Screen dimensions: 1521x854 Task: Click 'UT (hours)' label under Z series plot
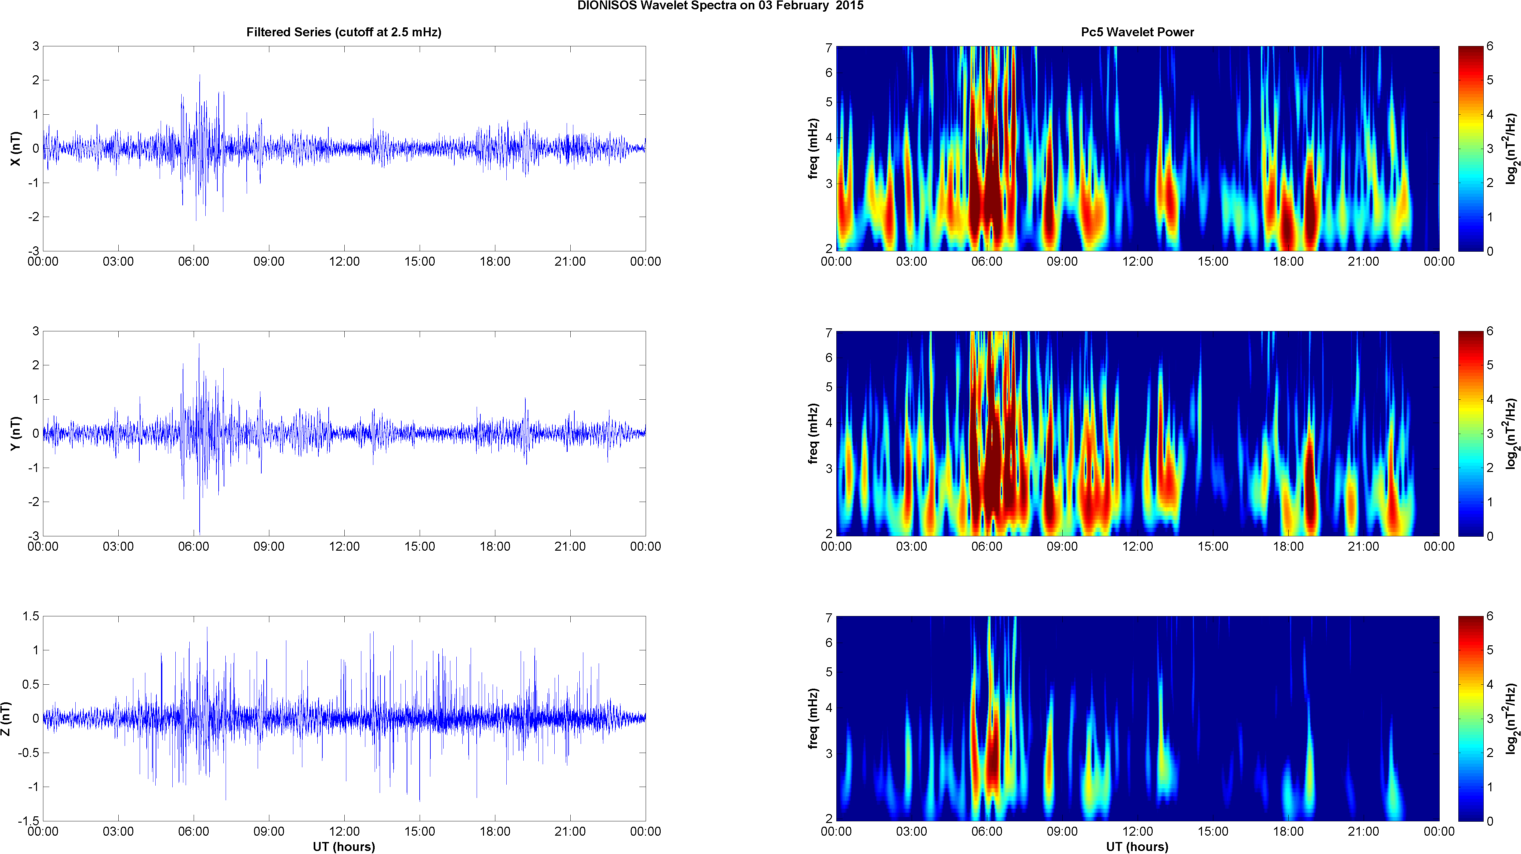(344, 847)
